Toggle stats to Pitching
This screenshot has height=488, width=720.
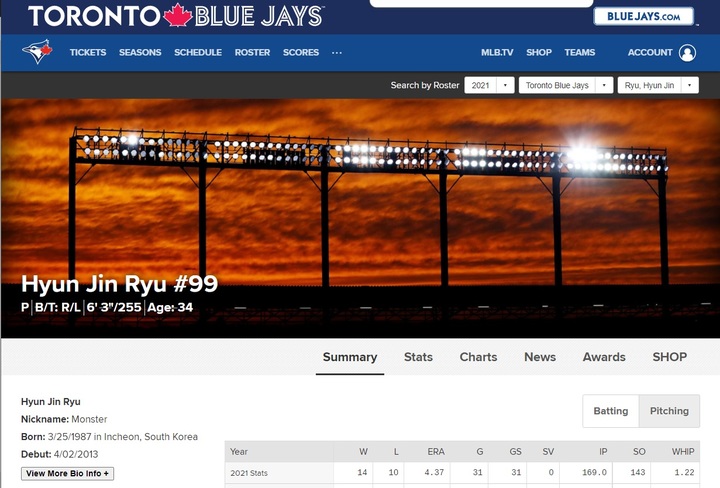(x=669, y=411)
